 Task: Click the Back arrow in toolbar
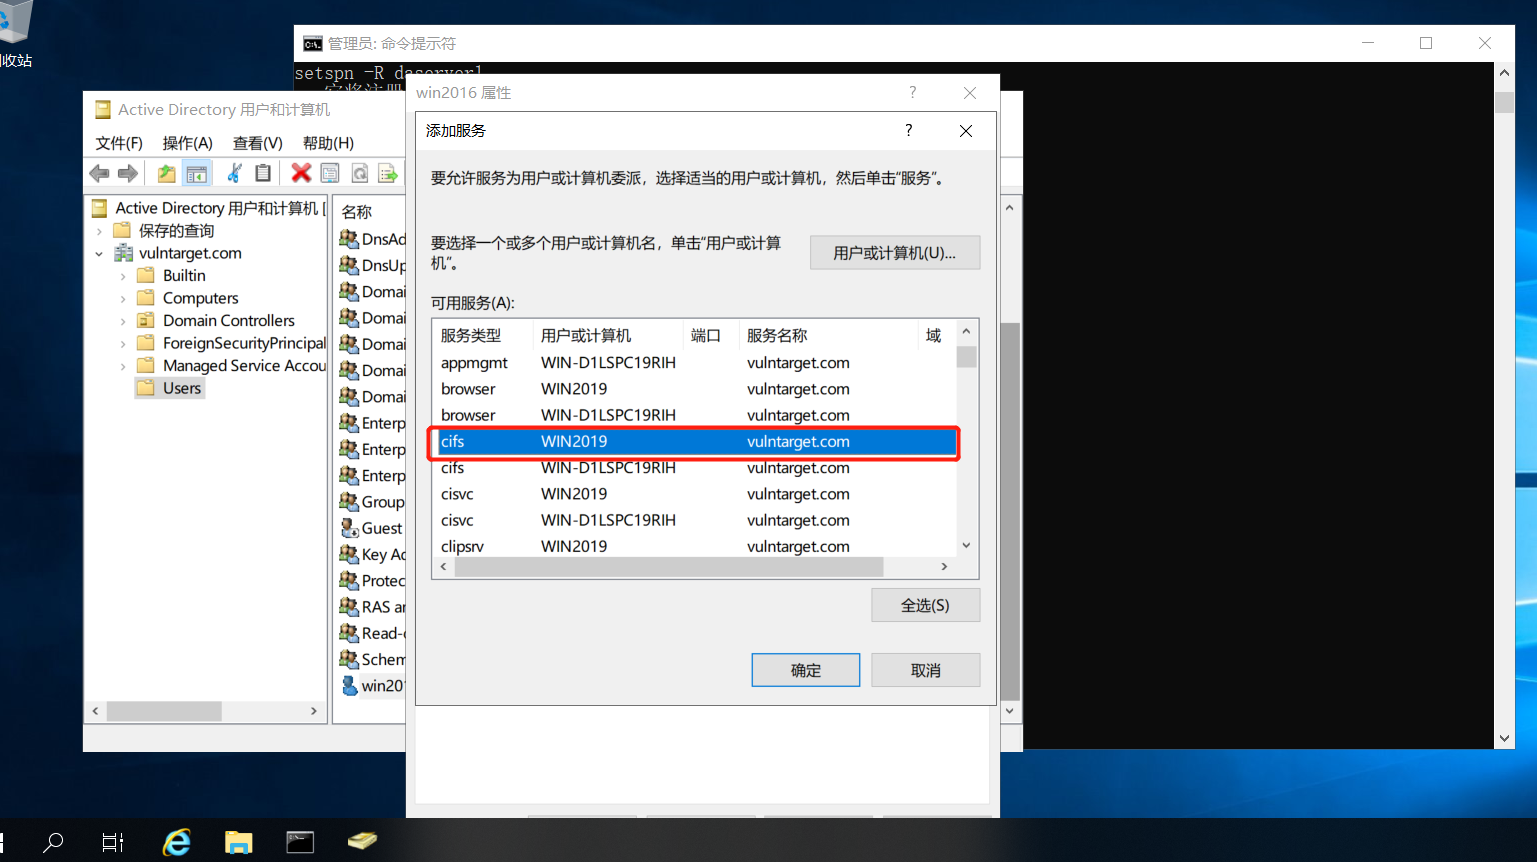coord(99,173)
